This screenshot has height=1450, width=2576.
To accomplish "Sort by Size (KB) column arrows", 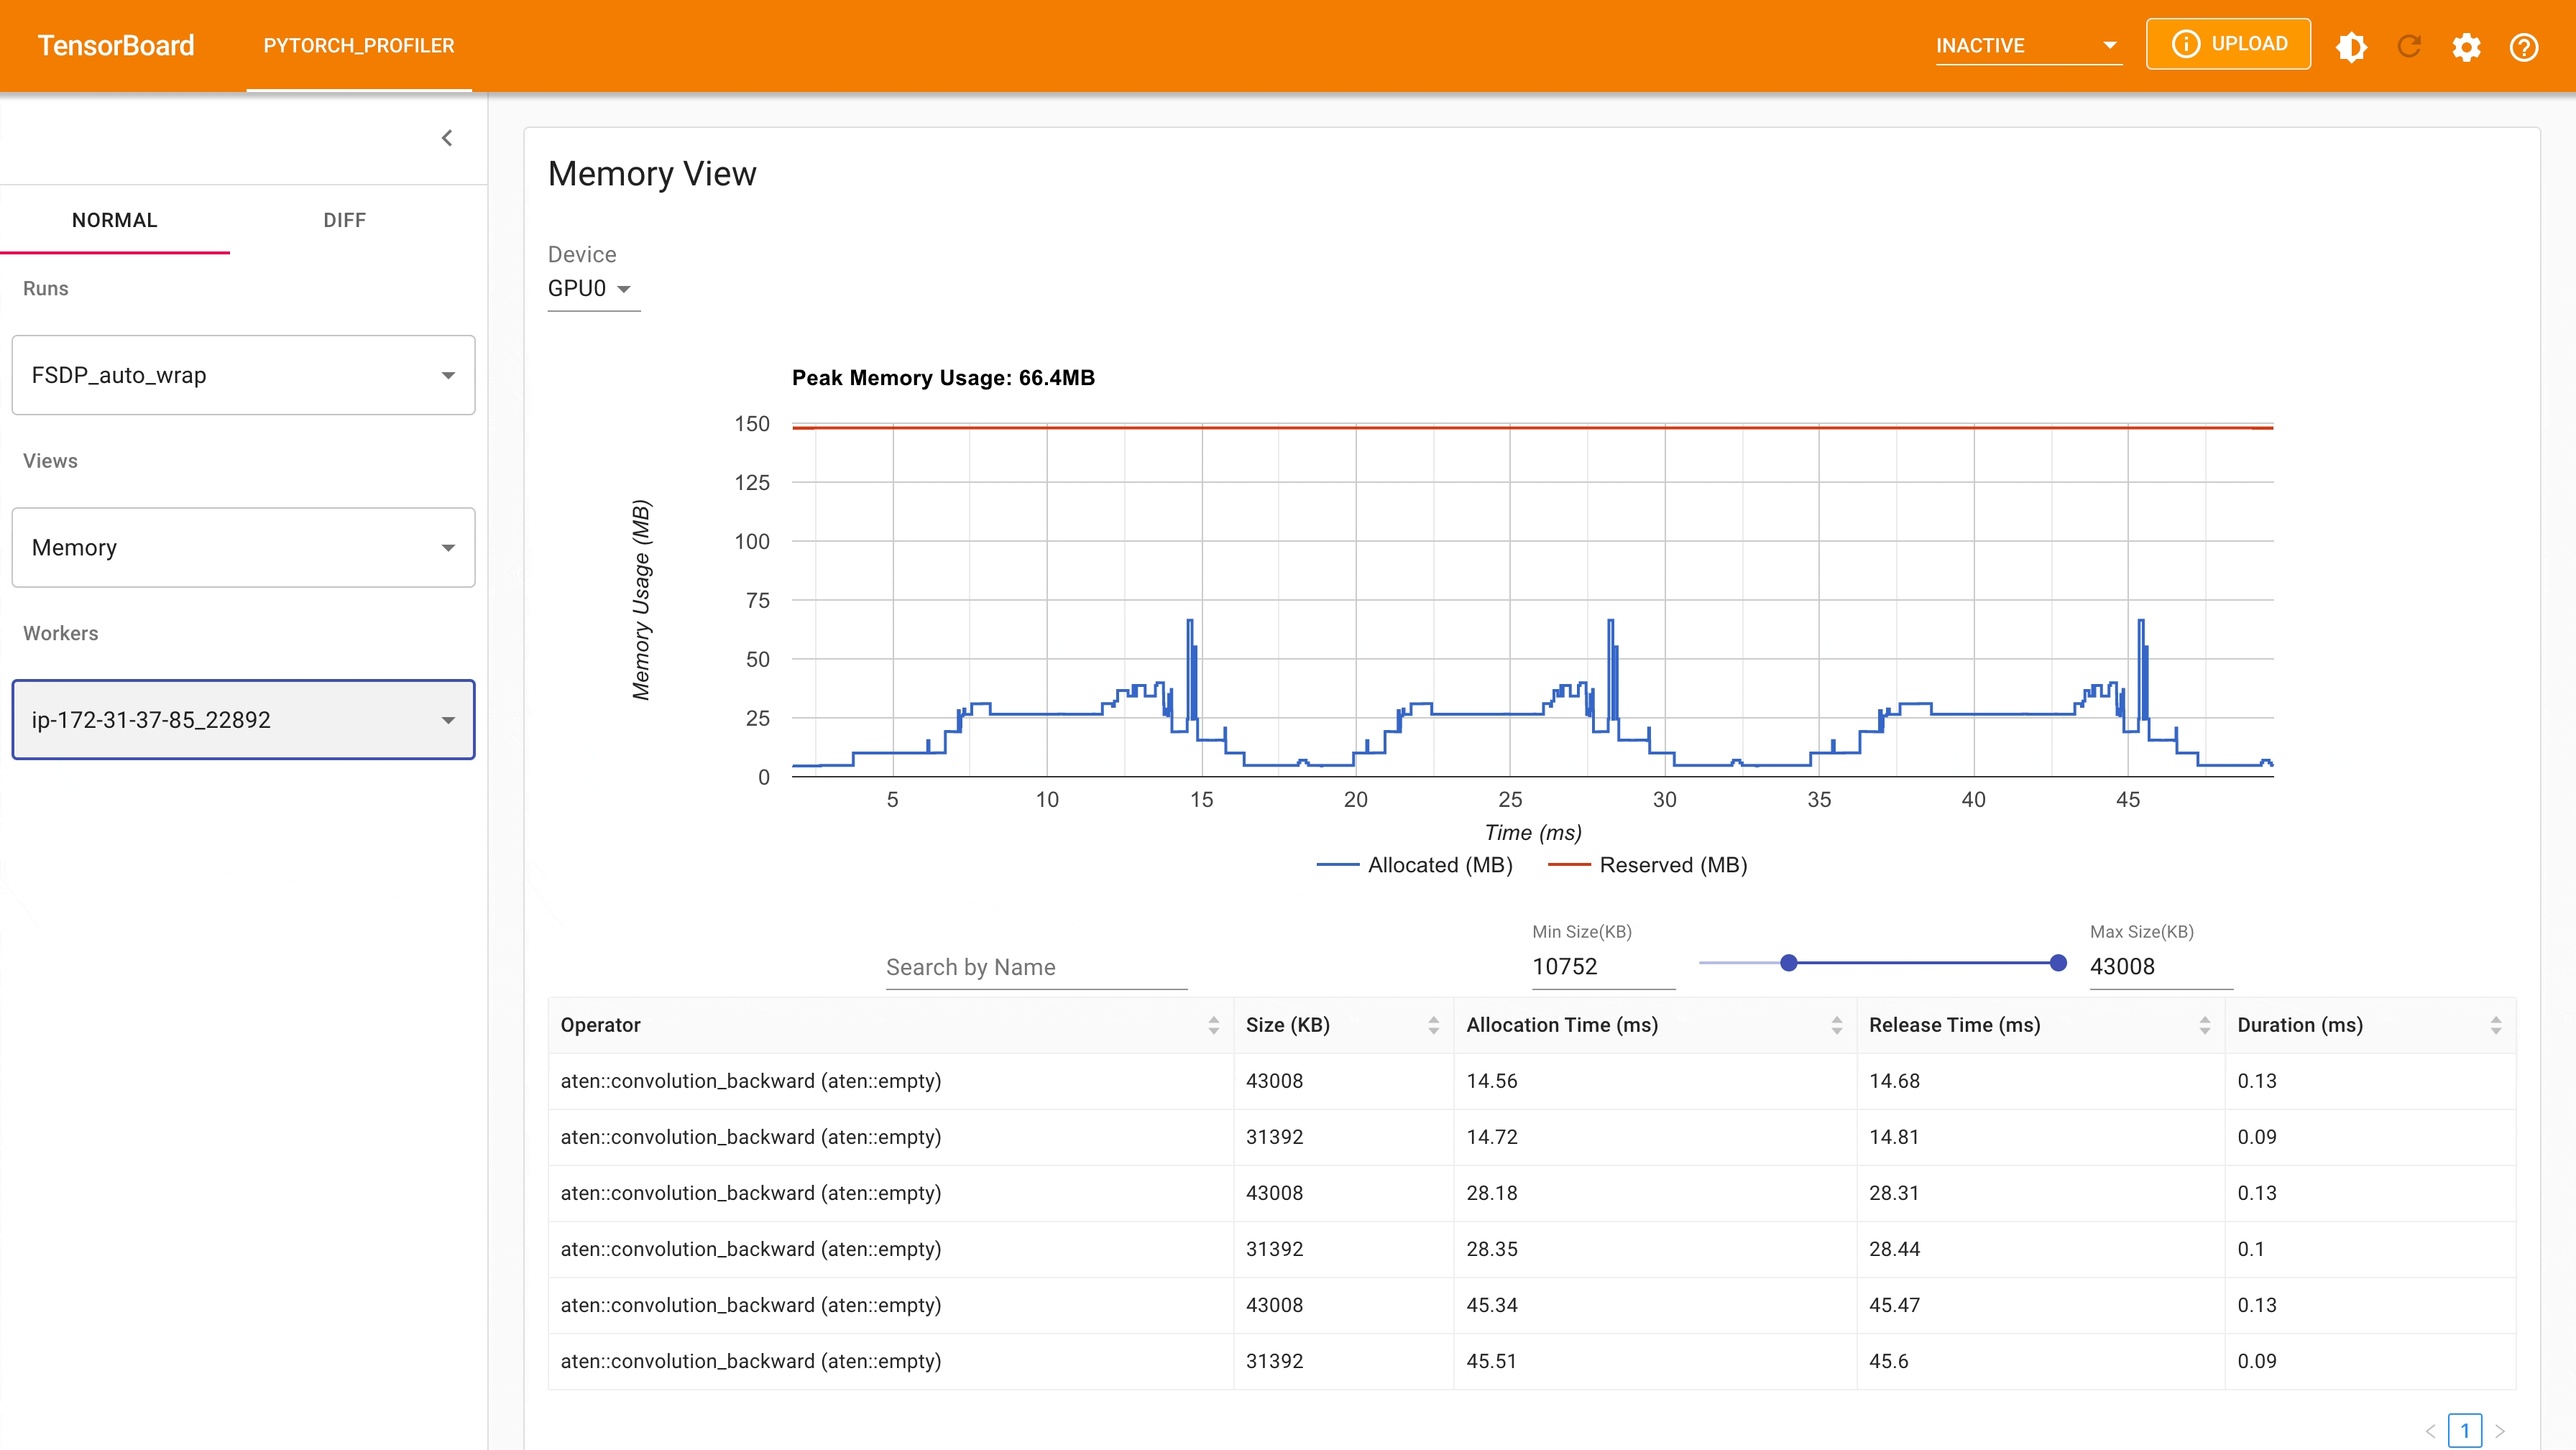I will click(x=1433, y=1025).
